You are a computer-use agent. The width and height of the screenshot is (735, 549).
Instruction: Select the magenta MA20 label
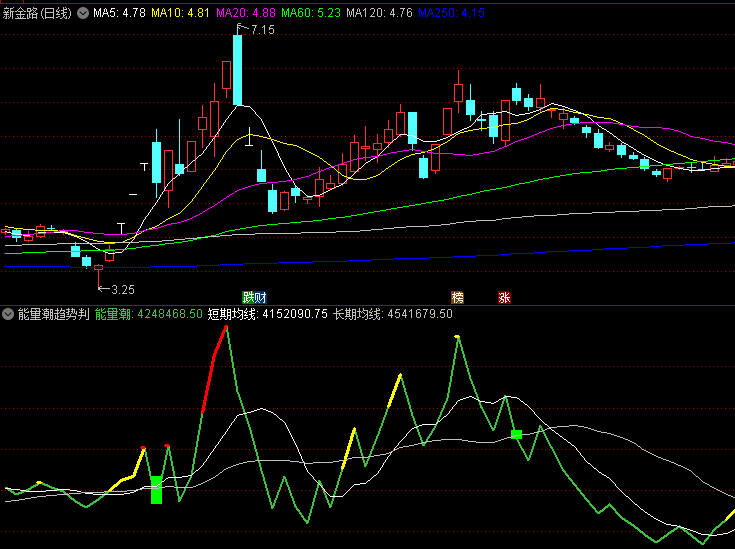click(249, 12)
